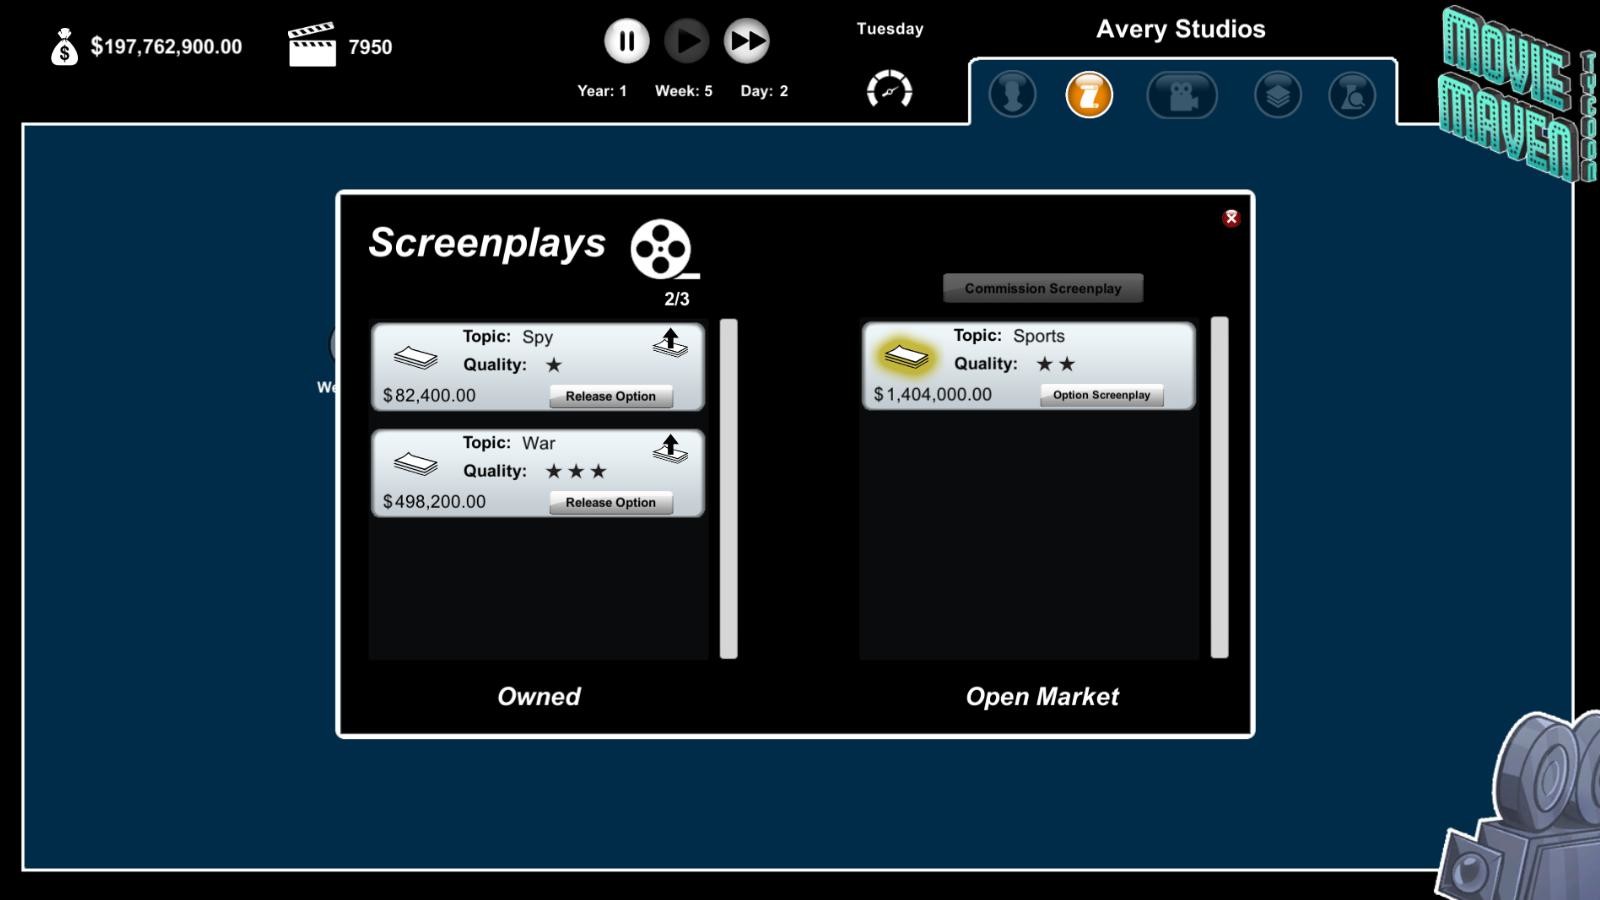This screenshot has height=900, width=1600.
Task: Open the staff management panel icon
Action: [1011, 95]
